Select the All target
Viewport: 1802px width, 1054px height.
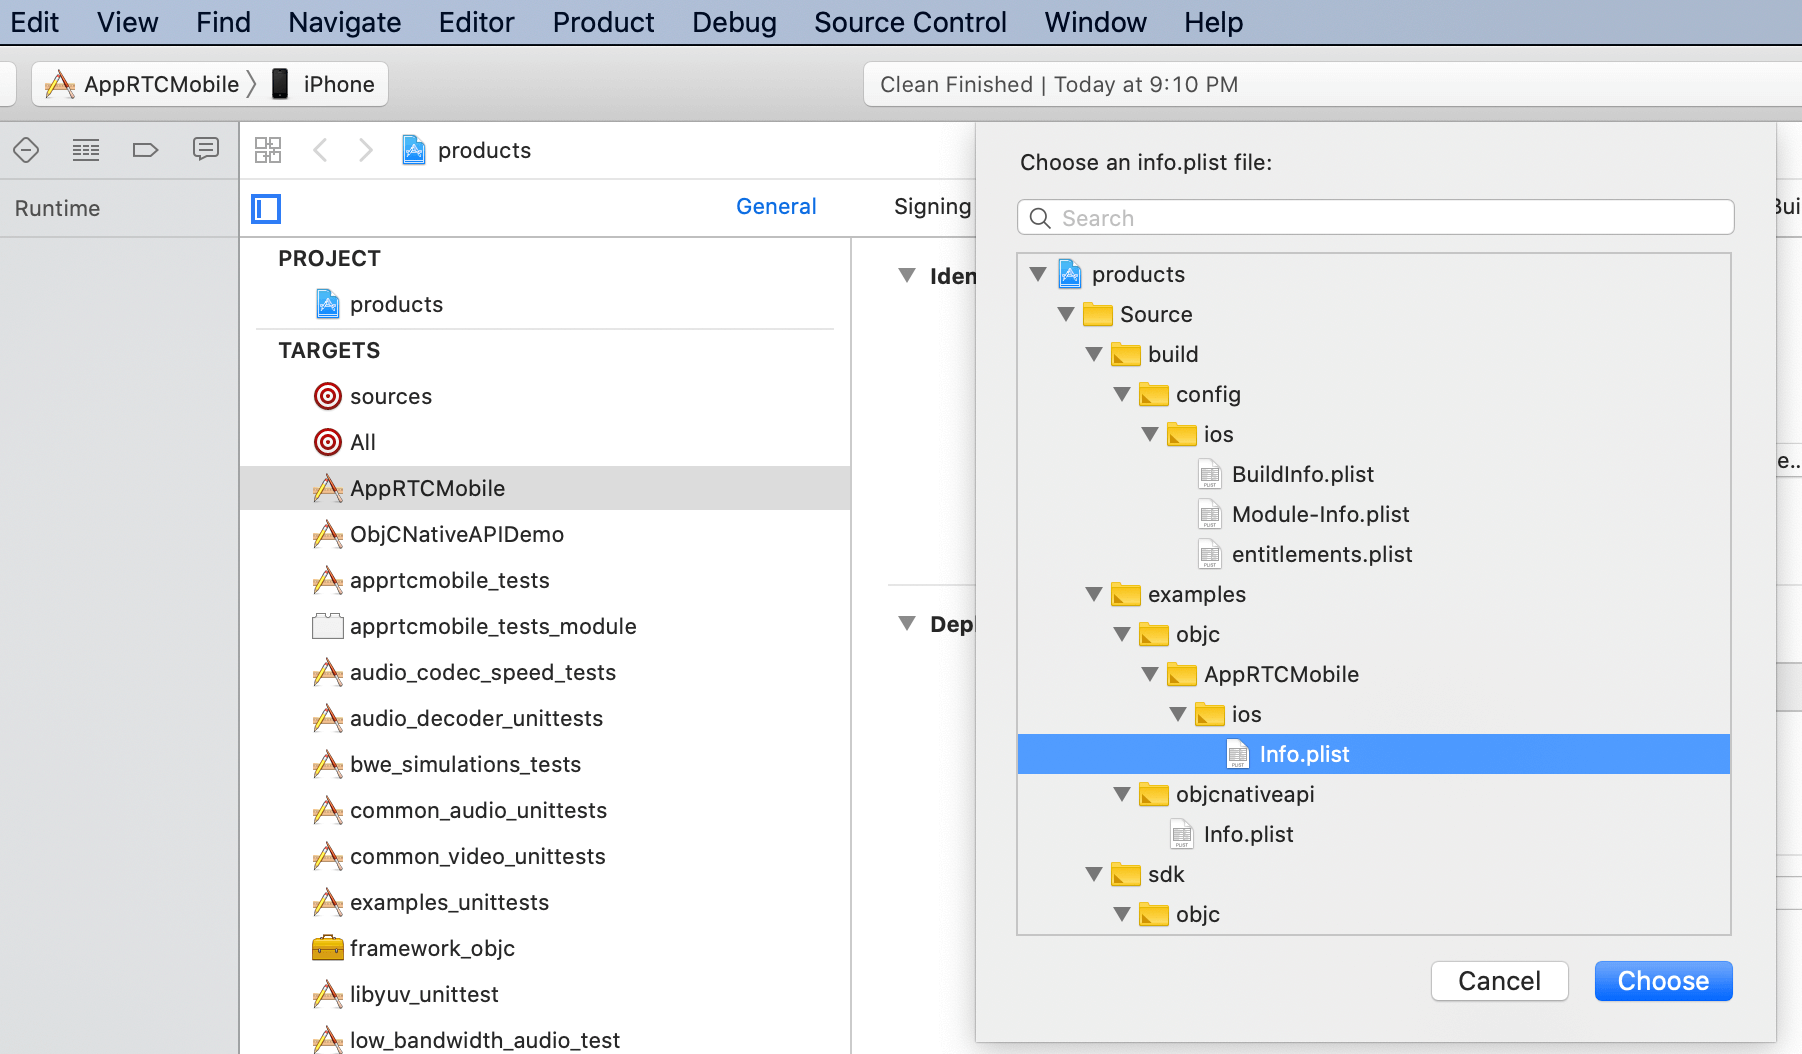coord(345,442)
